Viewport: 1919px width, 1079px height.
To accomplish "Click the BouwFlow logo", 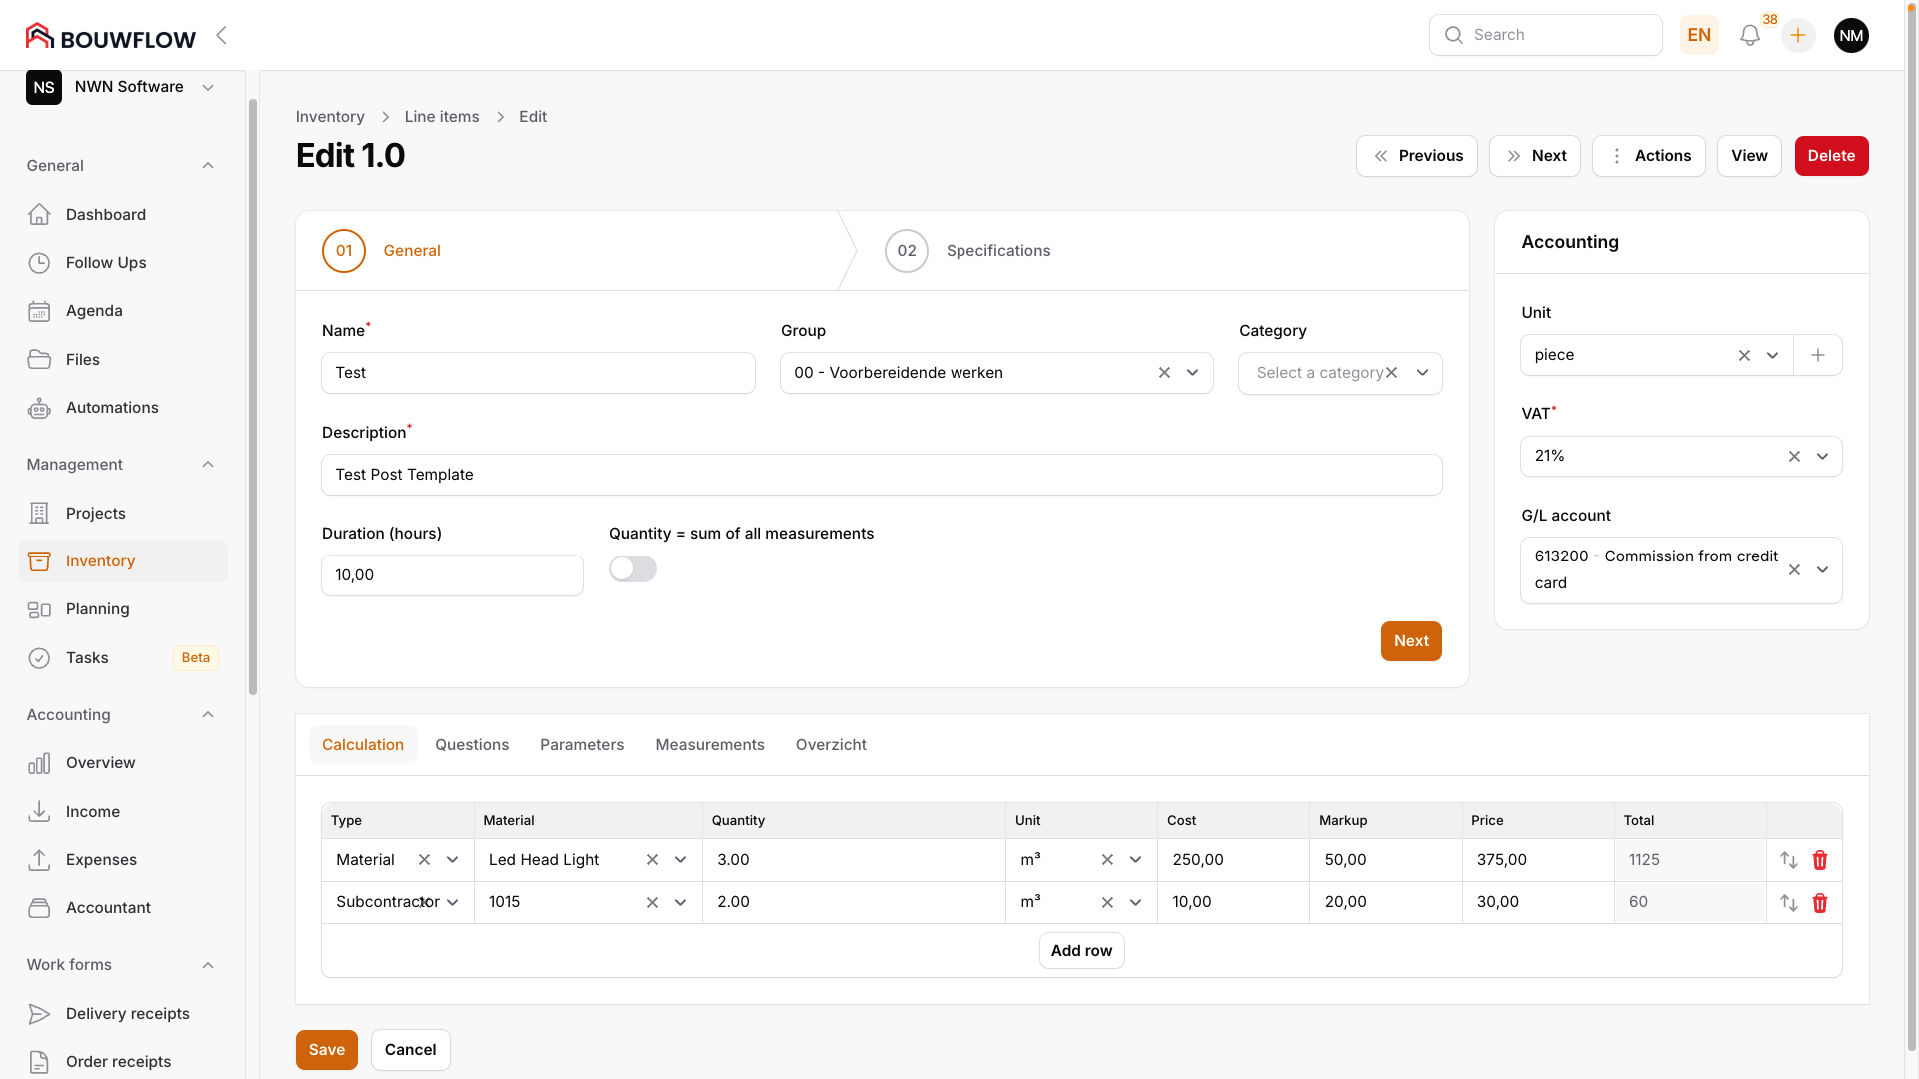I will tap(110, 37).
